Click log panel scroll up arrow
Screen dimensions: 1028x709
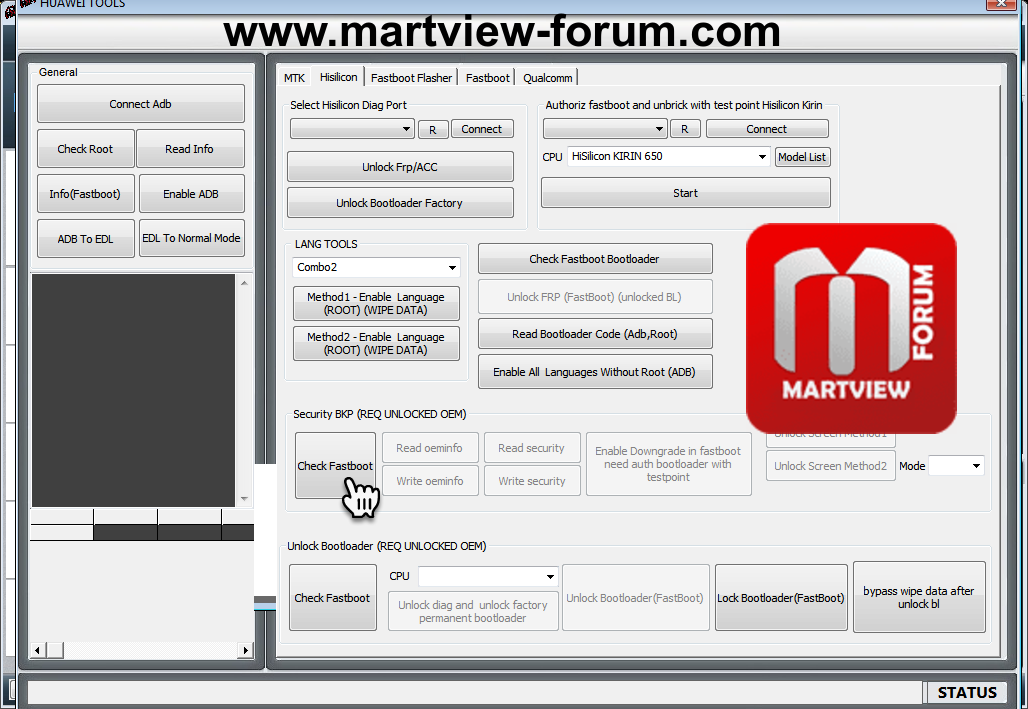[x=244, y=283]
